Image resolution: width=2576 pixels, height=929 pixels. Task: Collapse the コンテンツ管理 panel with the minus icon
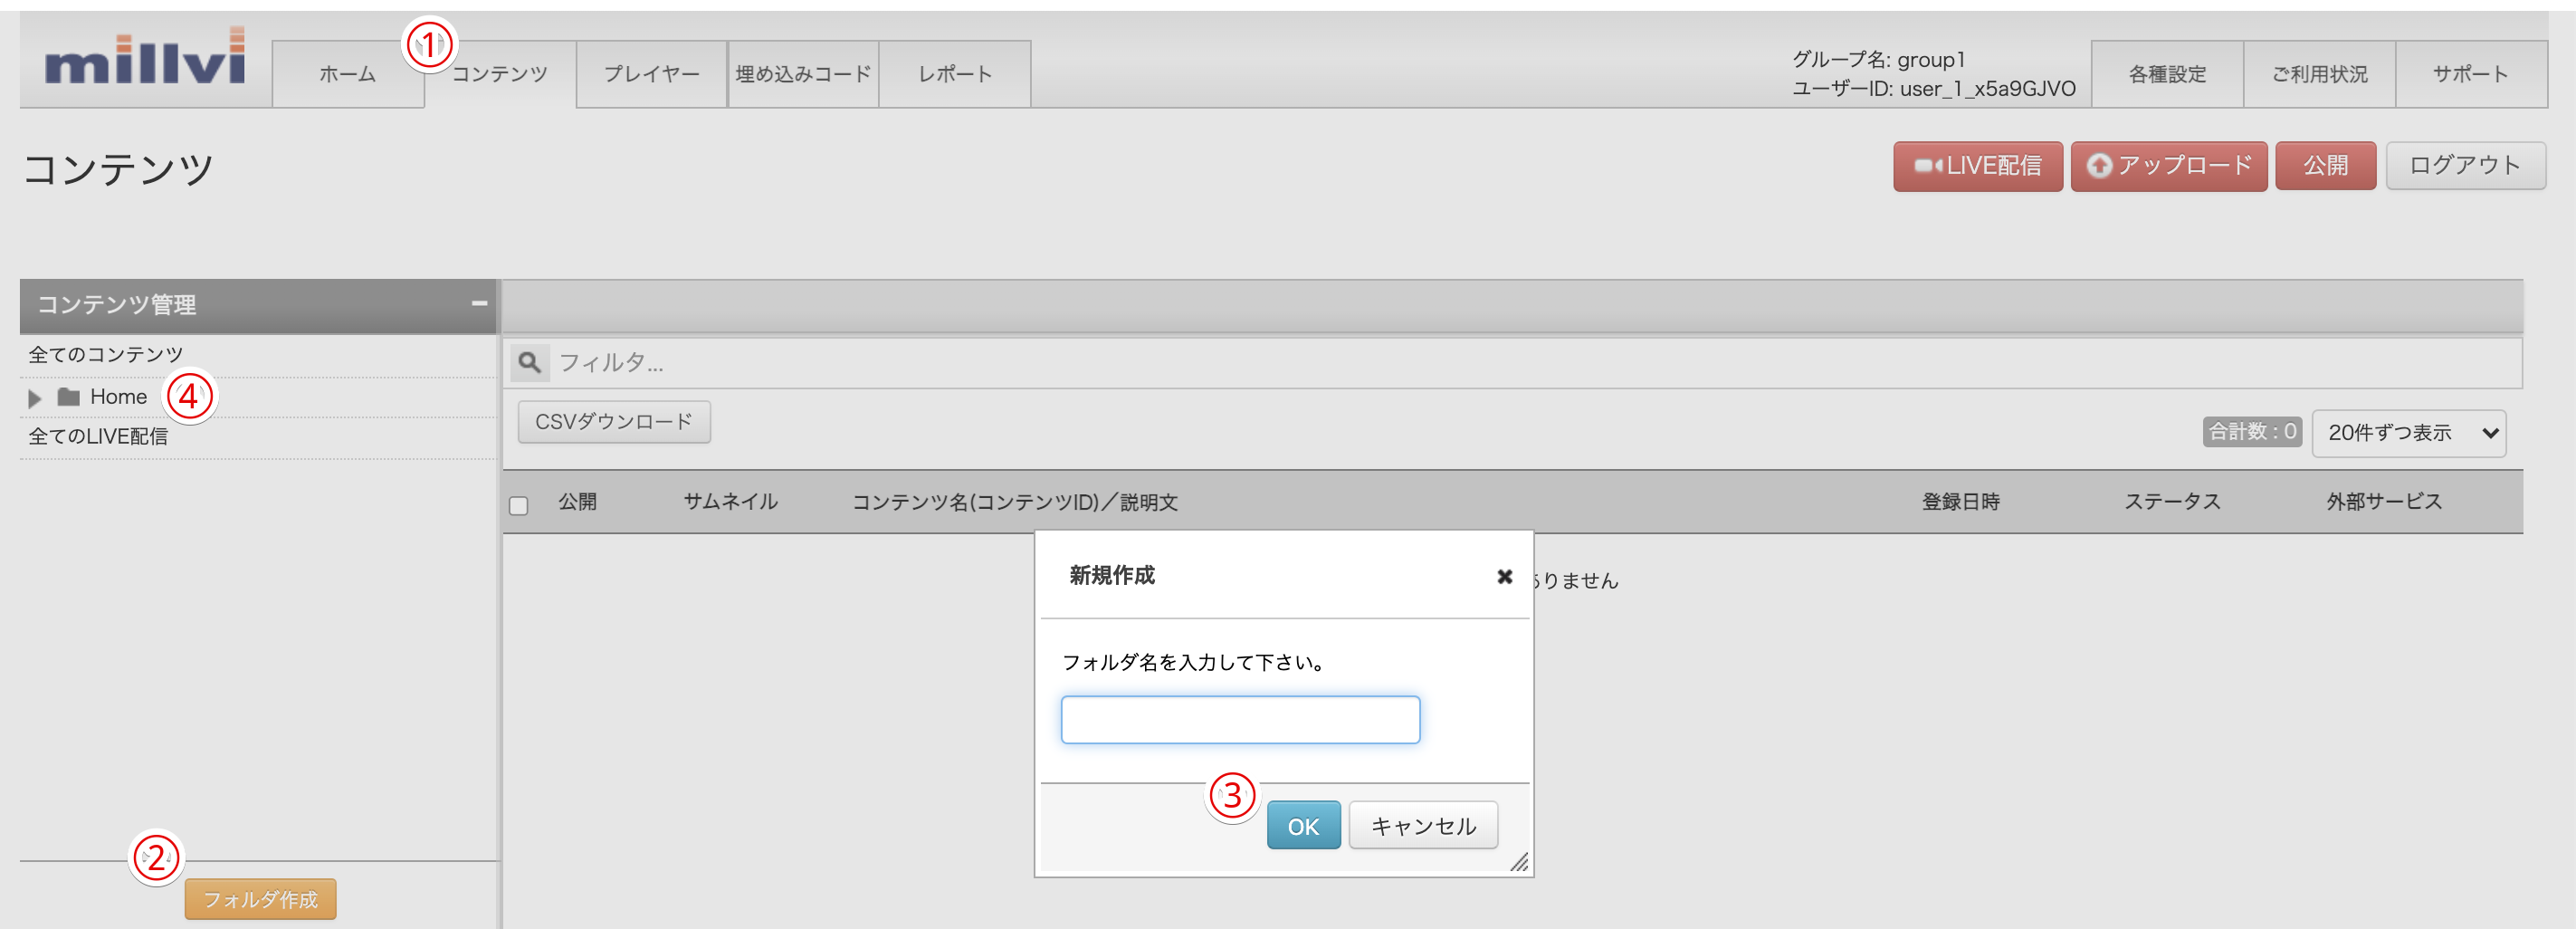pos(479,303)
